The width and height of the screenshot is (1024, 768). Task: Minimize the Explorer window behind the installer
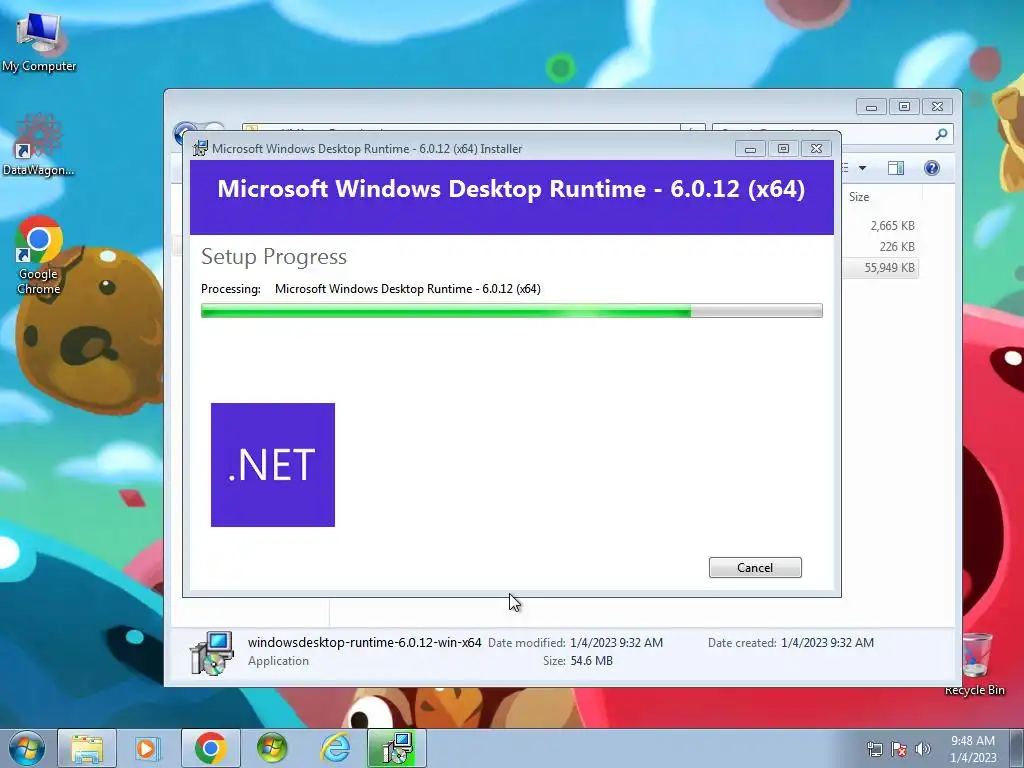pyautogui.click(x=871, y=106)
